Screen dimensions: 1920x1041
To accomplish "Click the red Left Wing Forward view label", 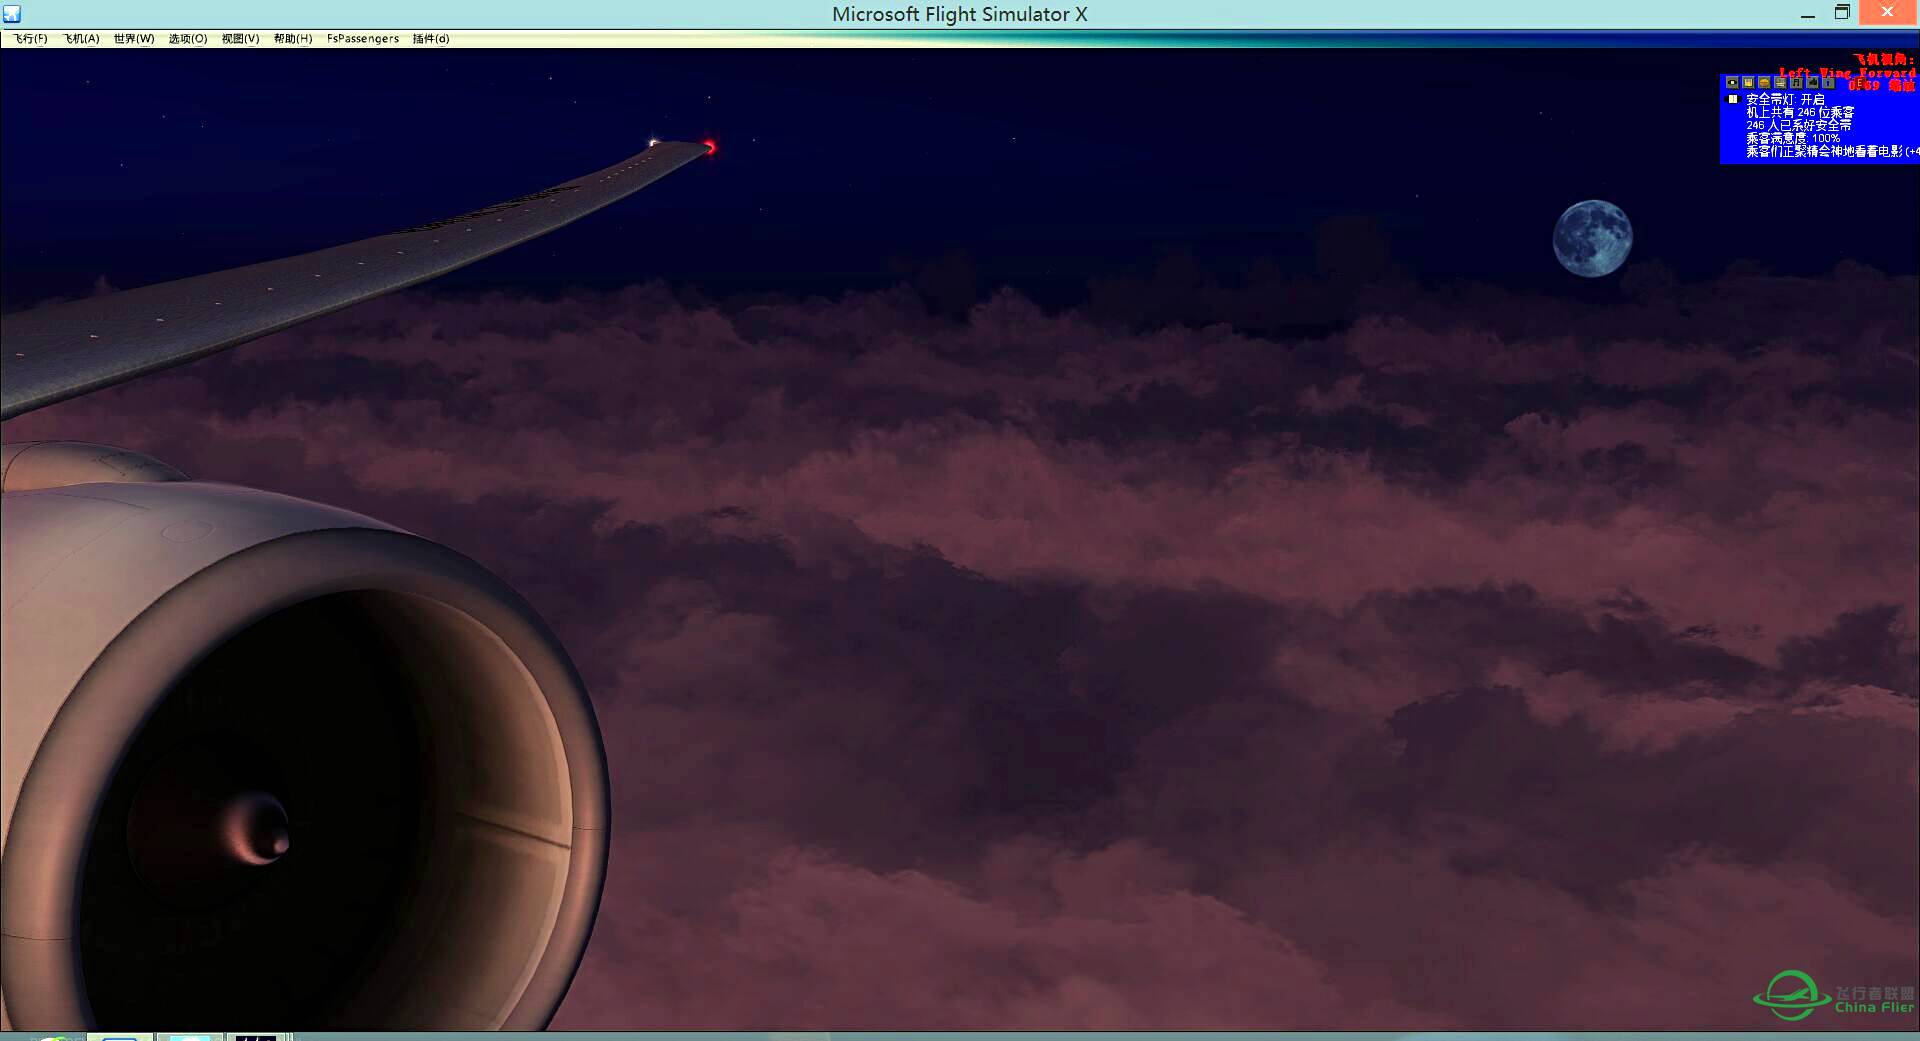I will 1848,73.
